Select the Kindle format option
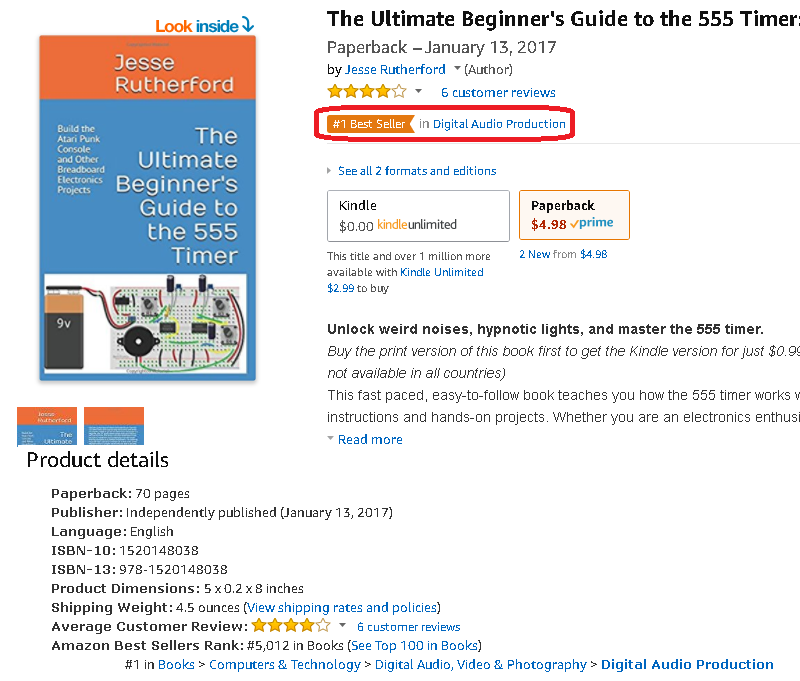 (x=418, y=216)
